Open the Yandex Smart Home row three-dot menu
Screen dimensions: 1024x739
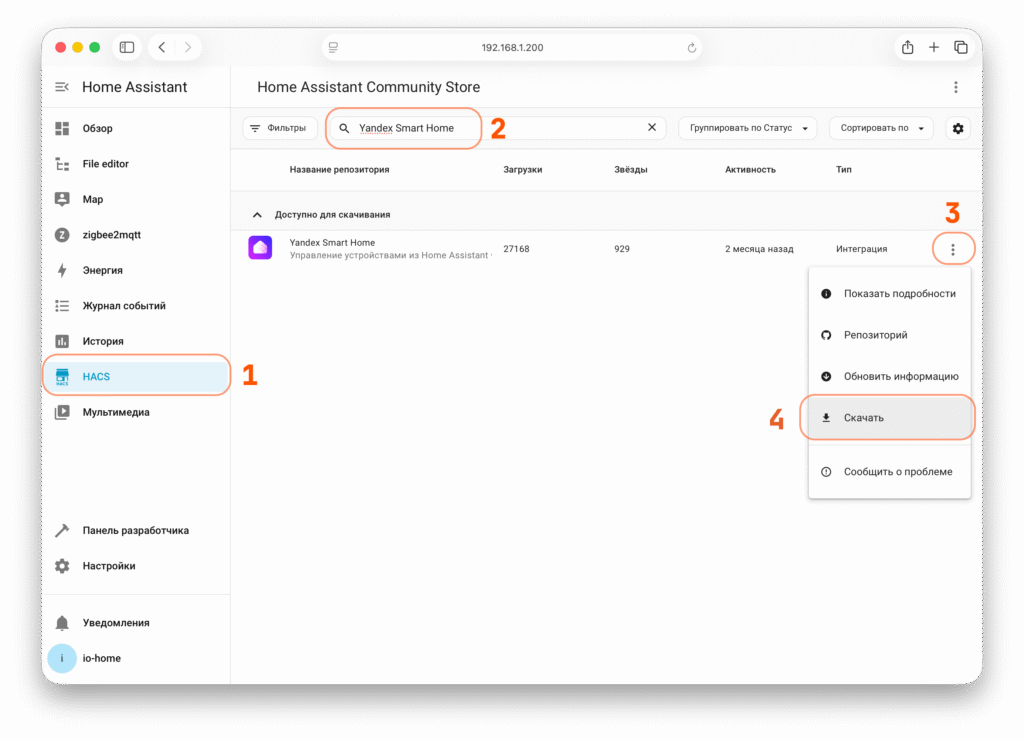(953, 249)
